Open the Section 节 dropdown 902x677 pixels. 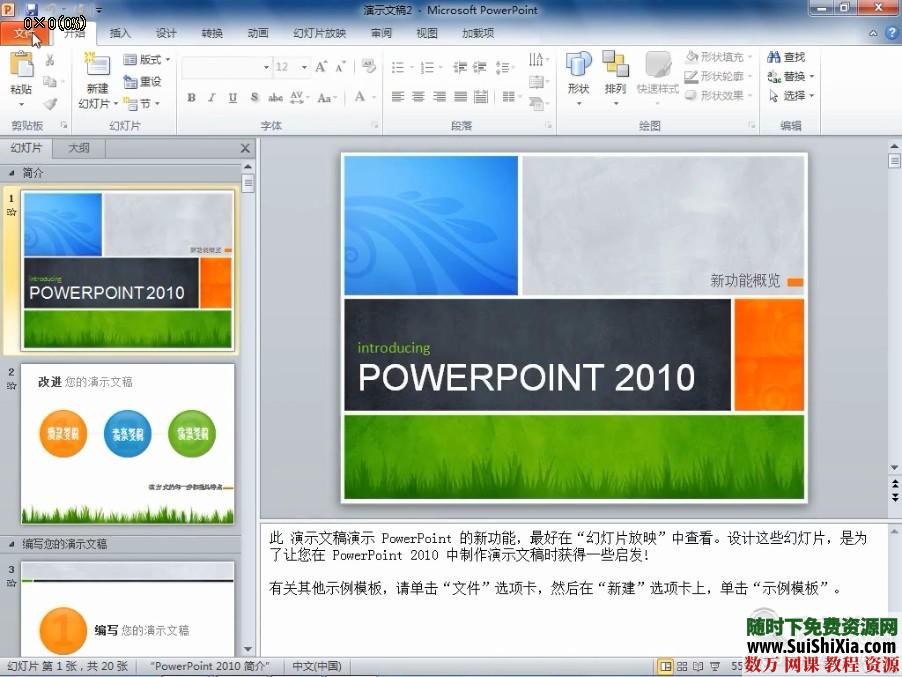click(x=142, y=104)
